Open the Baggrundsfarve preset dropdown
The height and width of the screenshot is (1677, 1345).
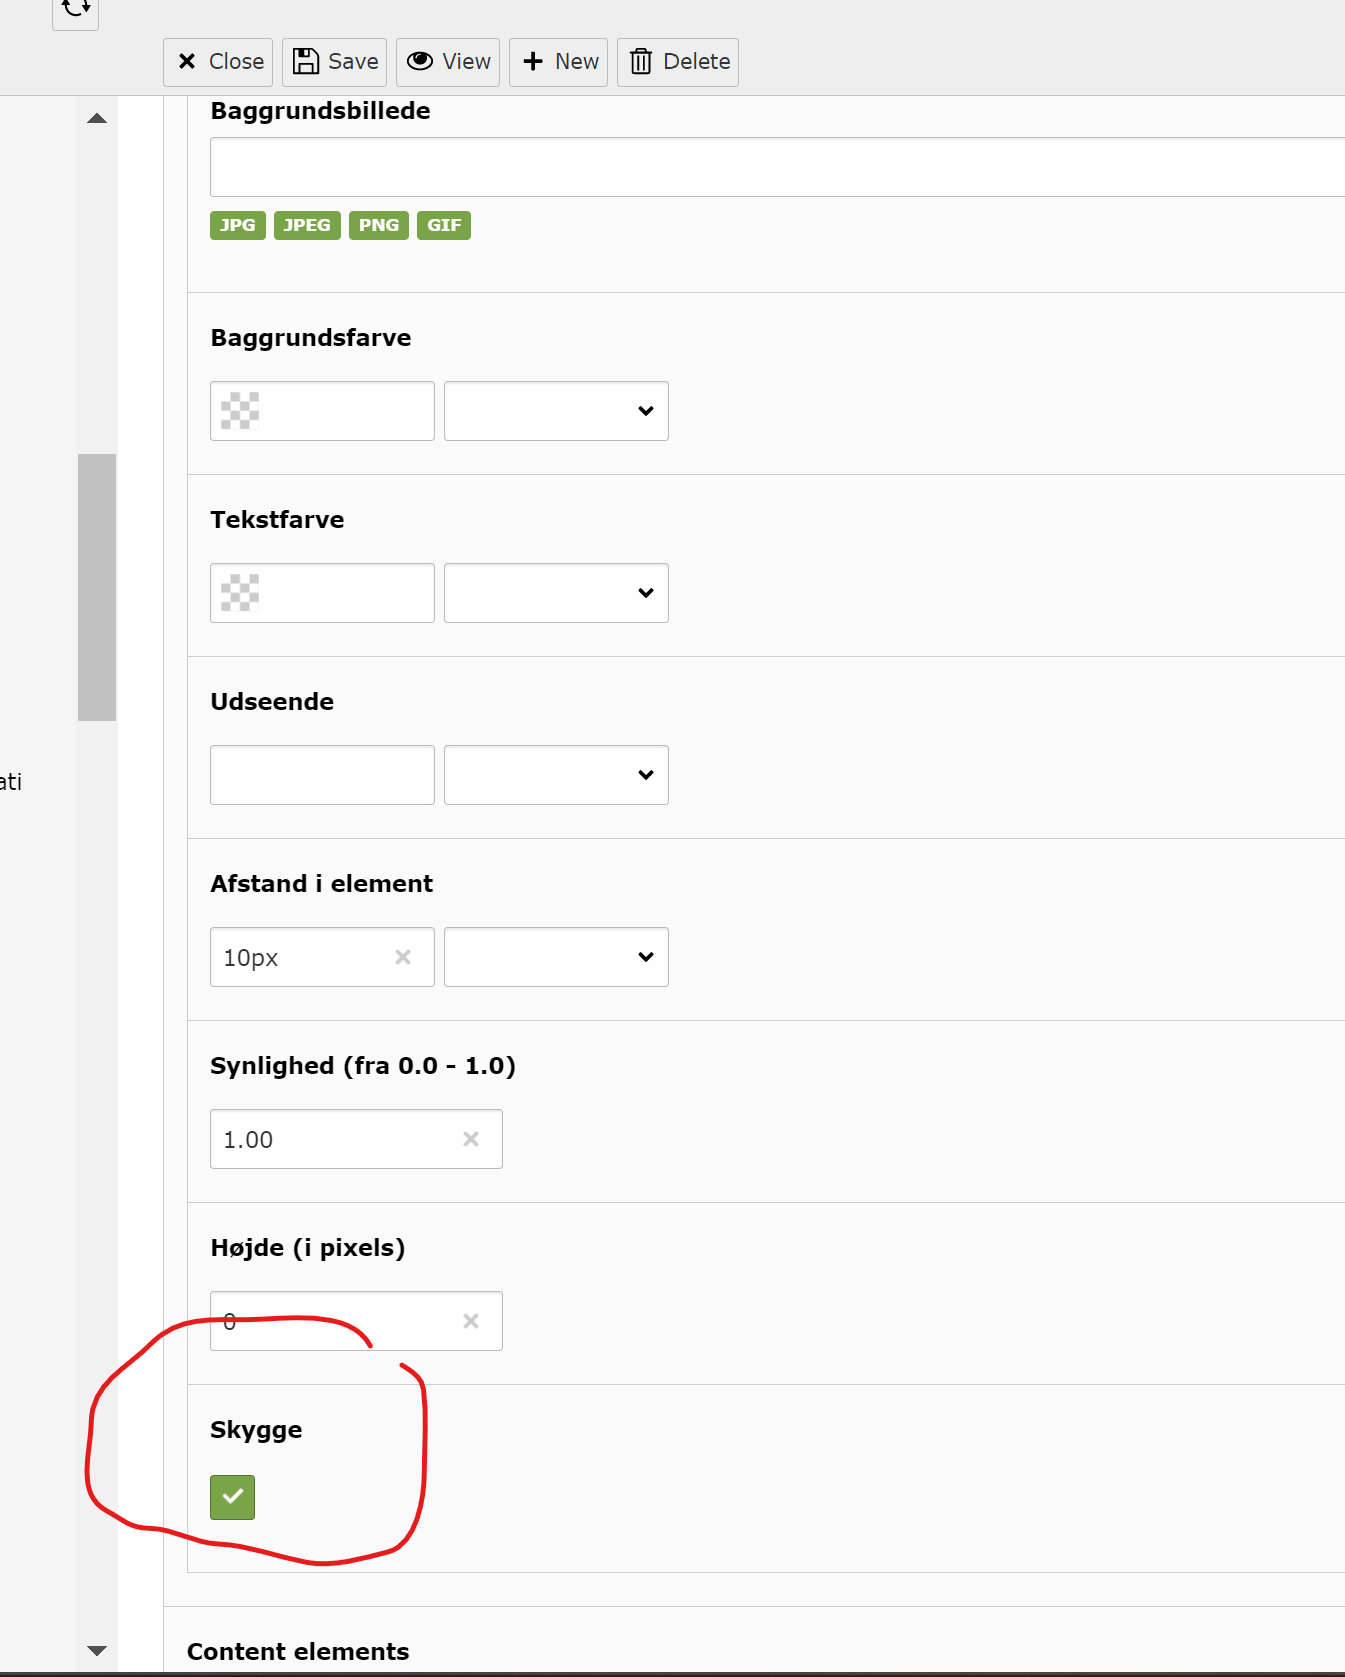click(x=556, y=411)
